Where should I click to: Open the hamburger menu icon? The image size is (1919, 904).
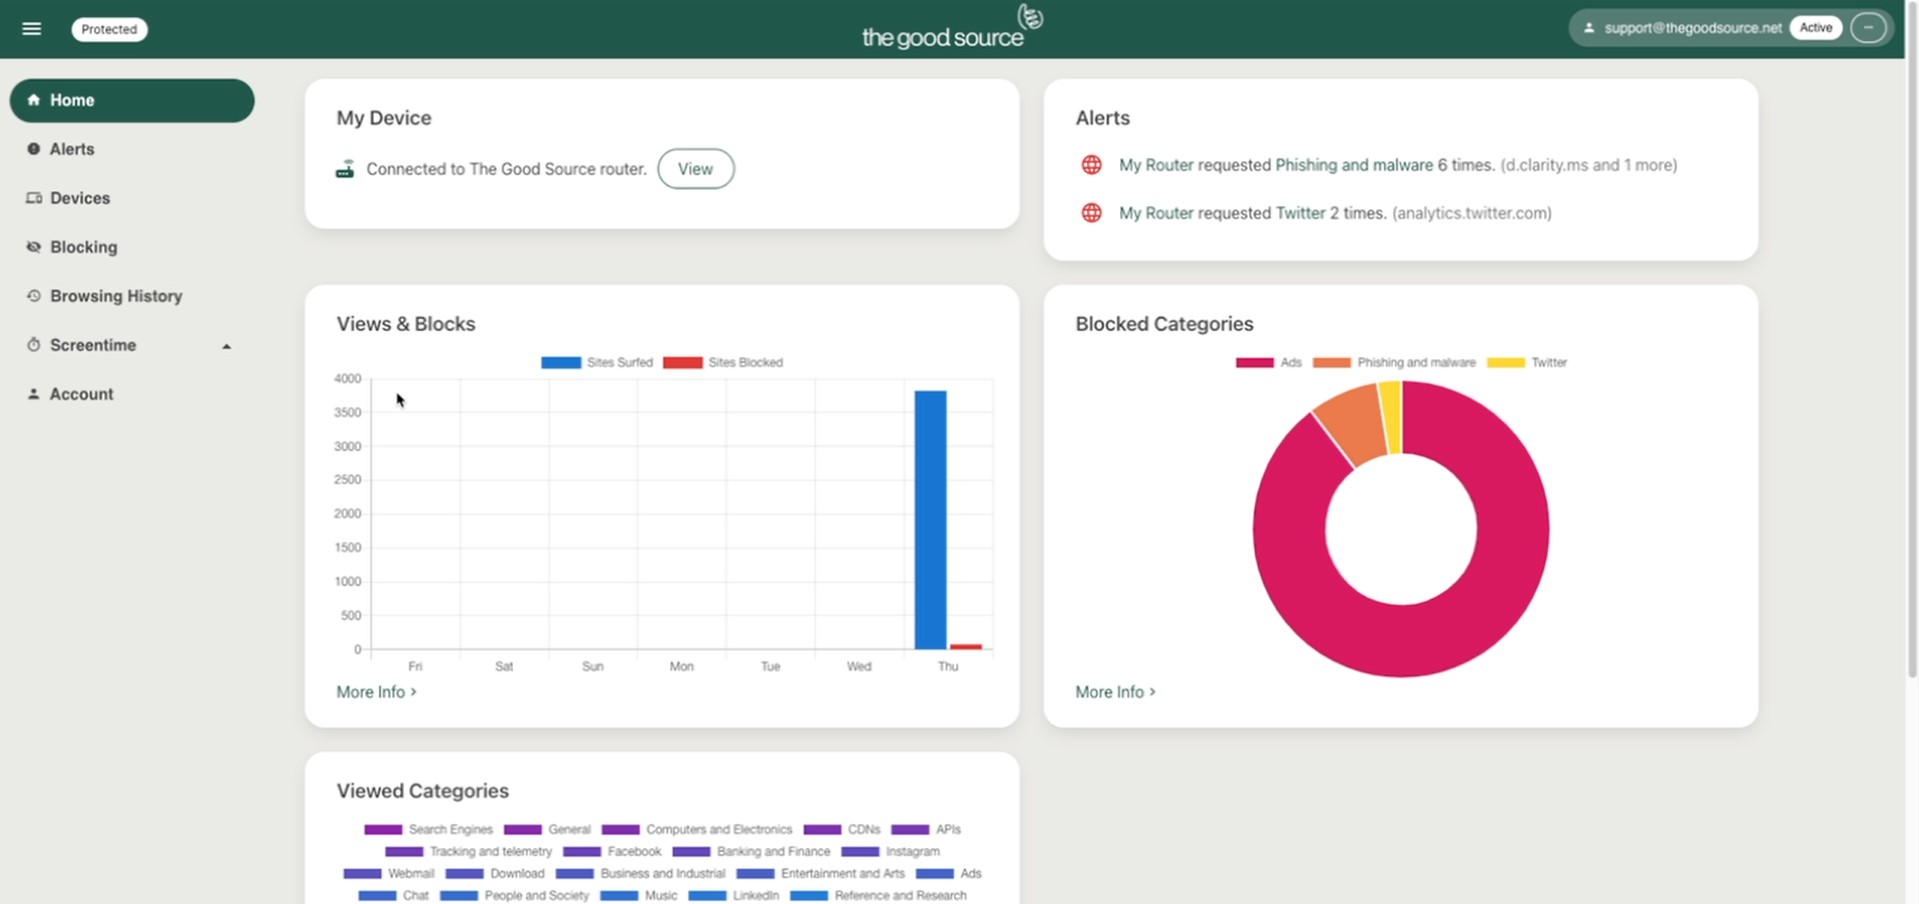click(x=32, y=29)
